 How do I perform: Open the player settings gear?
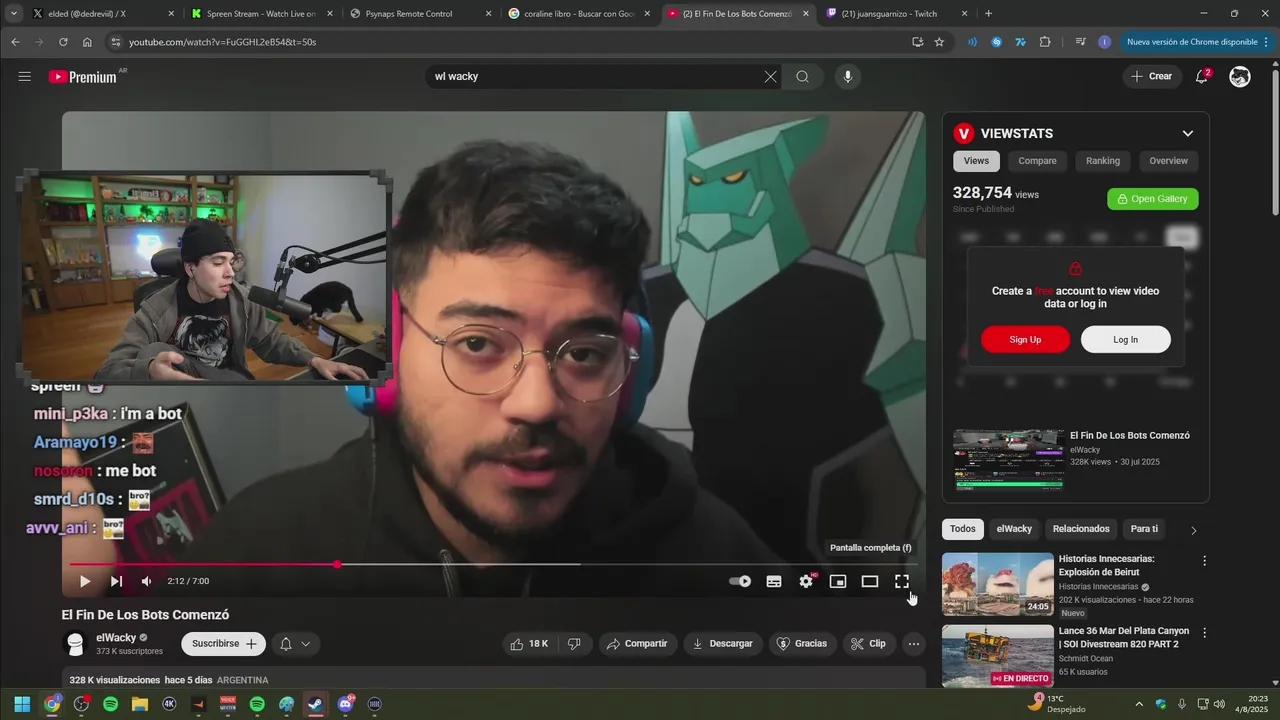[806, 581]
